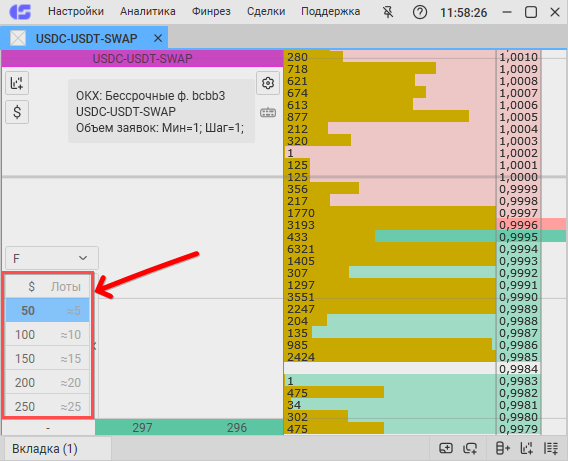Expand the F dropdown selector
The image size is (568, 461).
click(52, 258)
